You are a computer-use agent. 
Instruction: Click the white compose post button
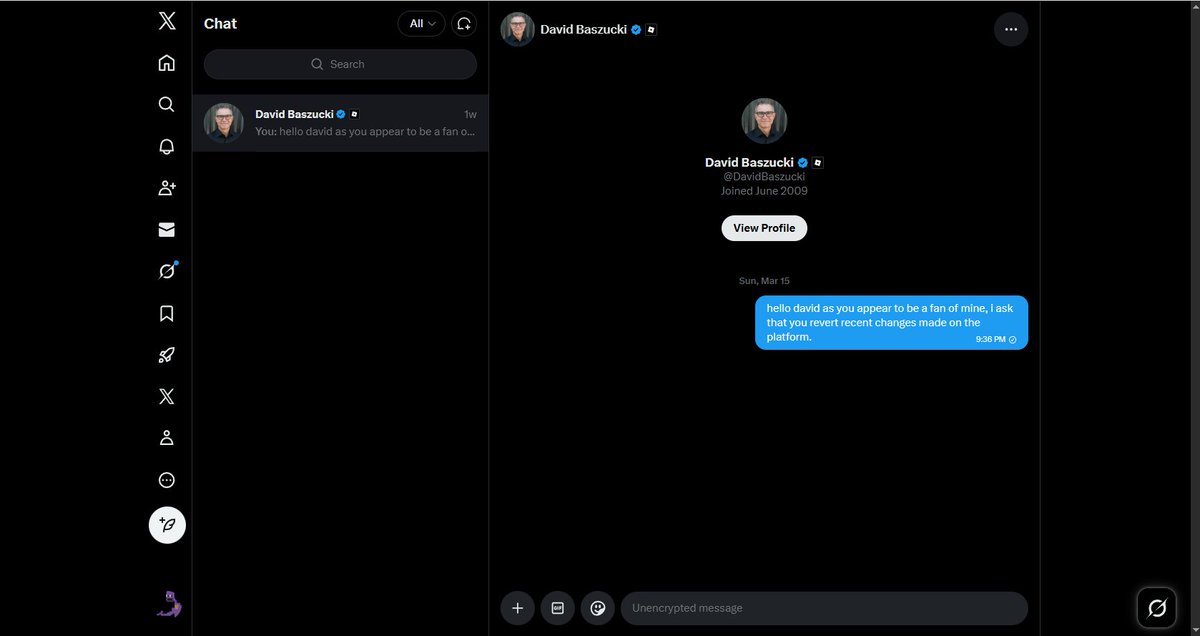[x=167, y=525]
